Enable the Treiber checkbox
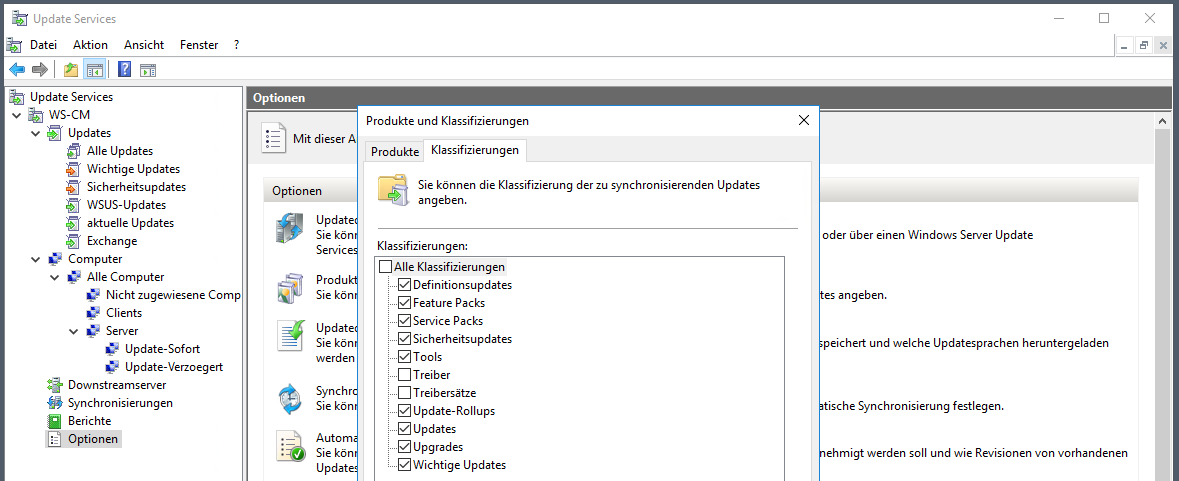 (x=405, y=375)
